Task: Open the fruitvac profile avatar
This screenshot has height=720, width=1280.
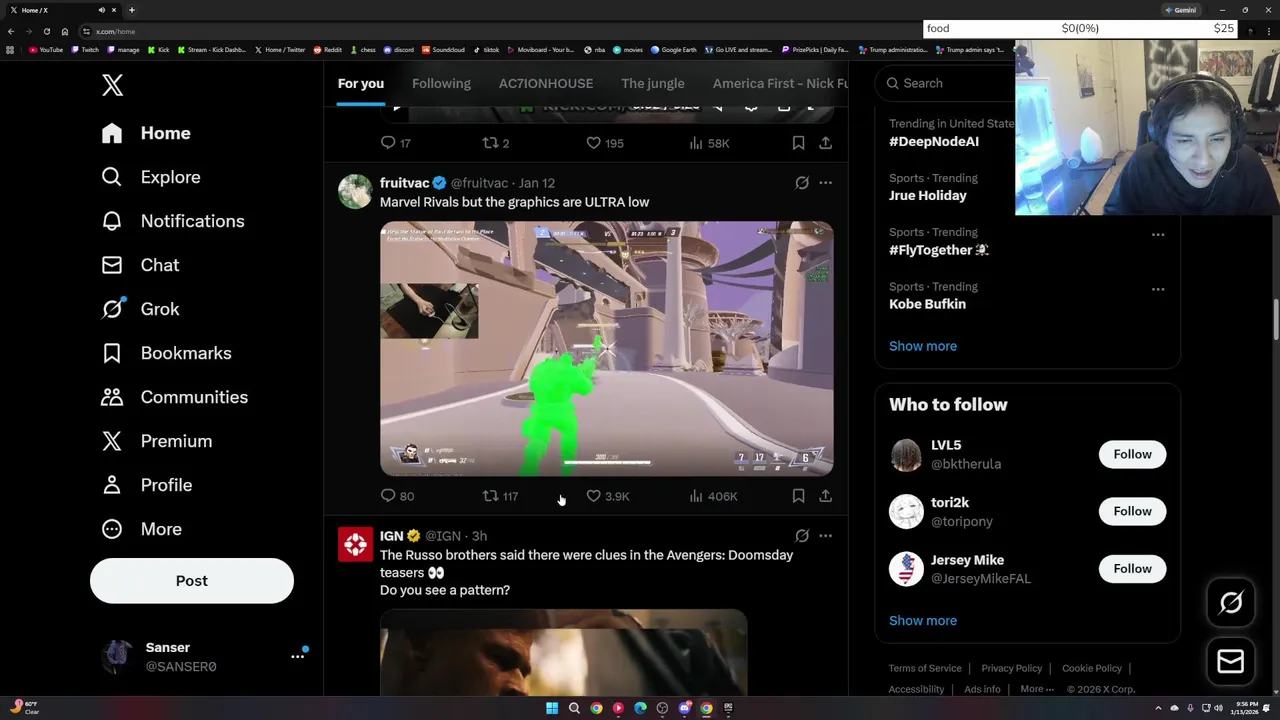Action: tap(355, 191)
